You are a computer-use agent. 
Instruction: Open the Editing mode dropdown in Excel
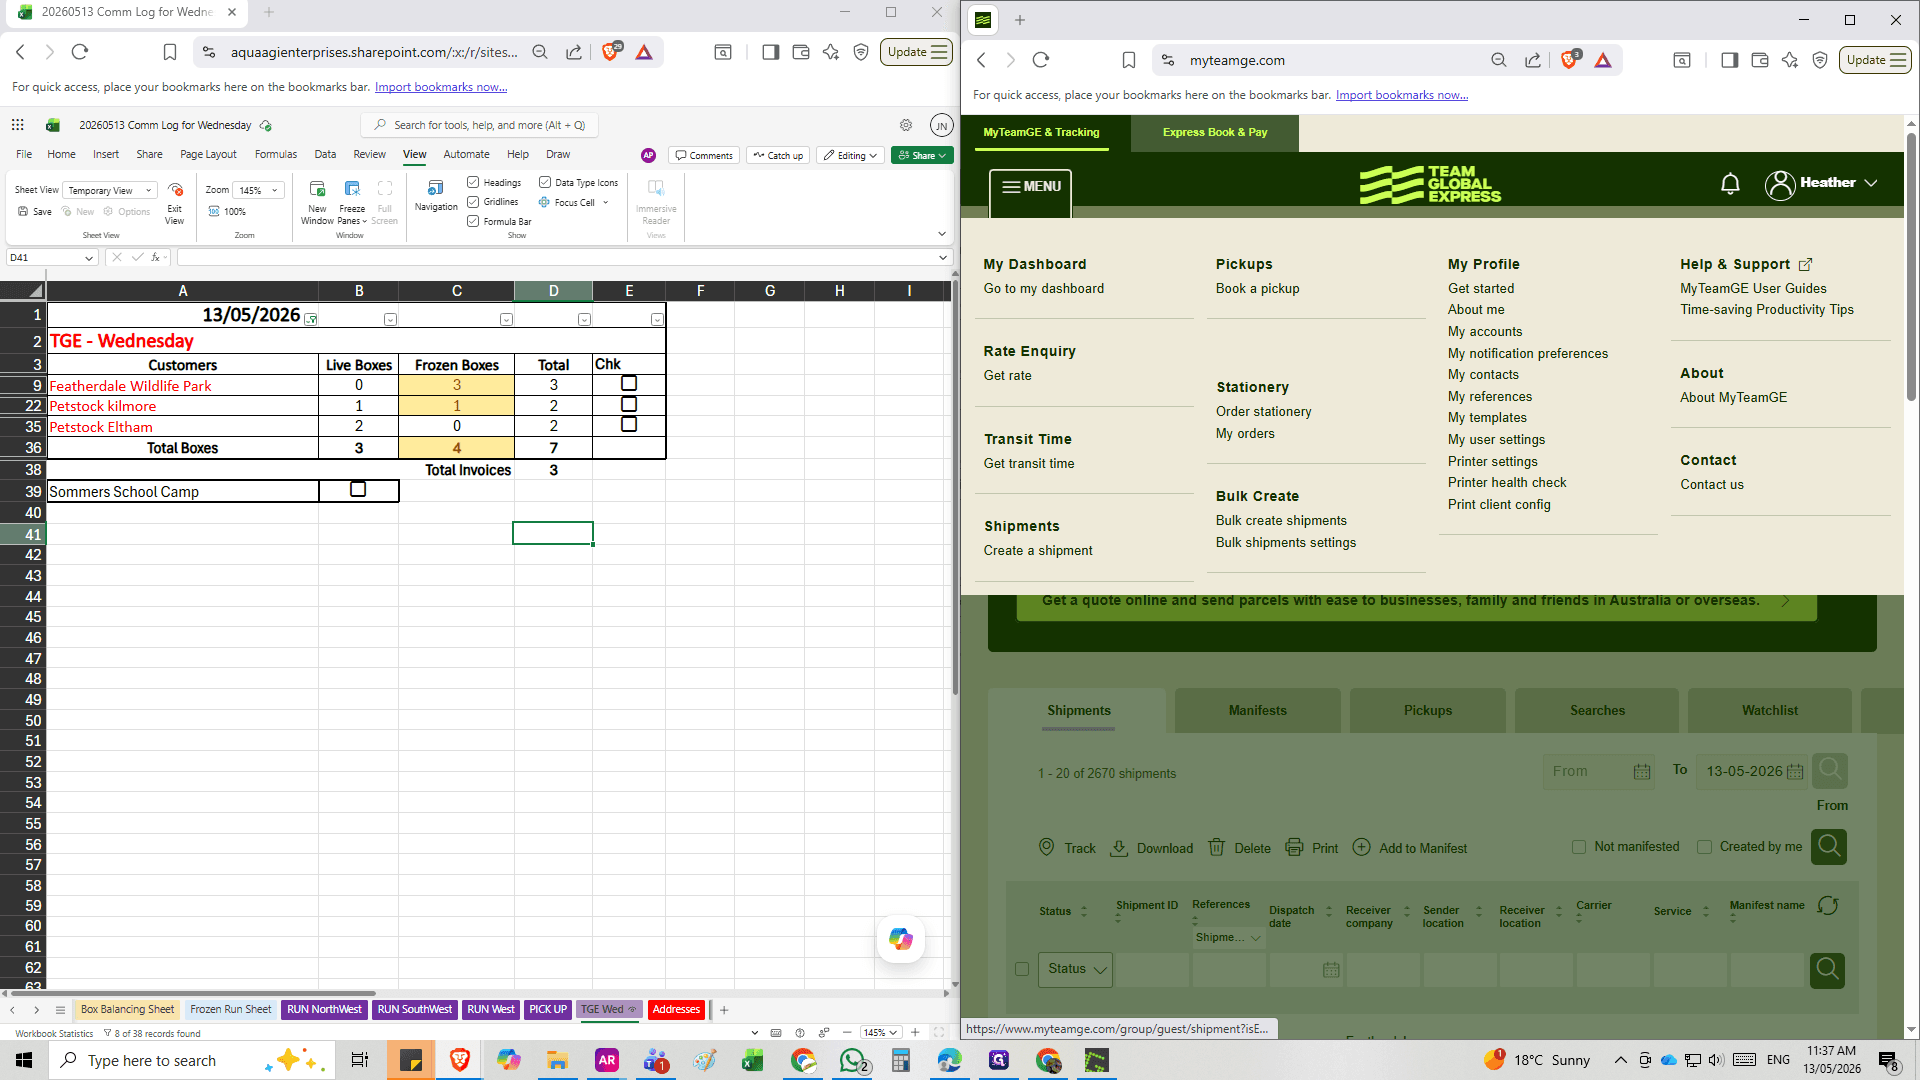851,155
